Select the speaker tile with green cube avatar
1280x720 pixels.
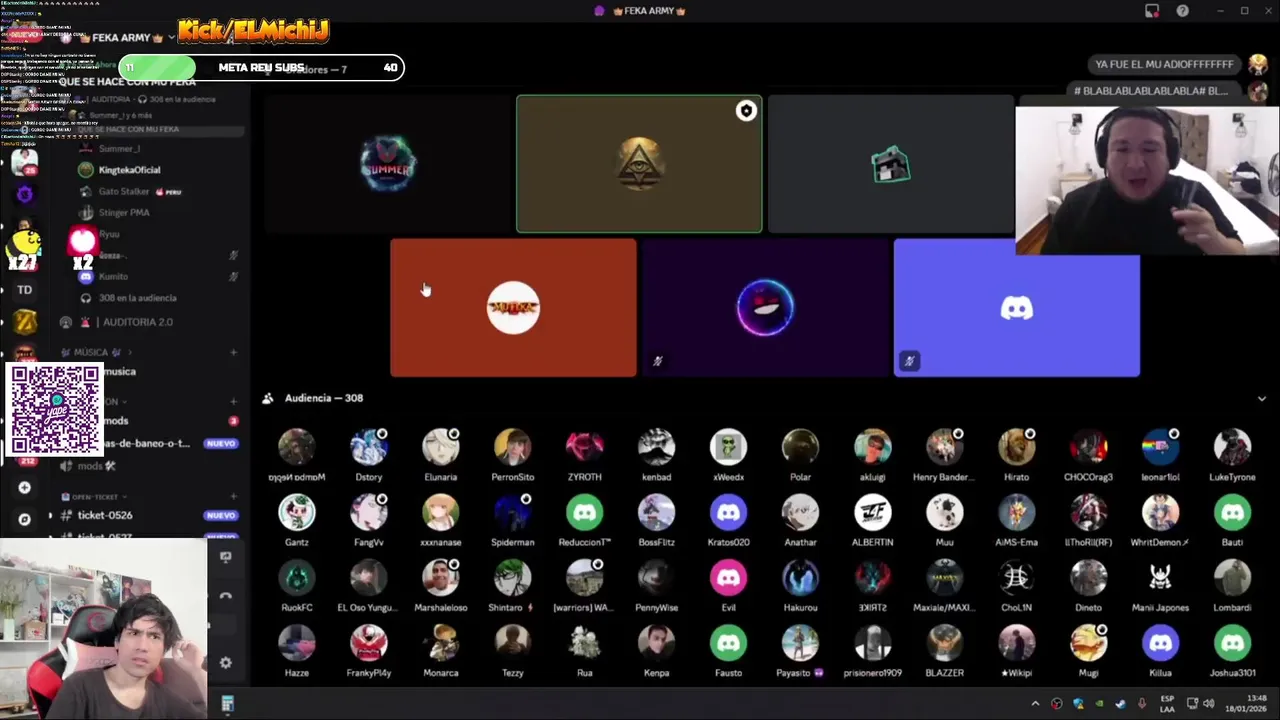point(890,164)
